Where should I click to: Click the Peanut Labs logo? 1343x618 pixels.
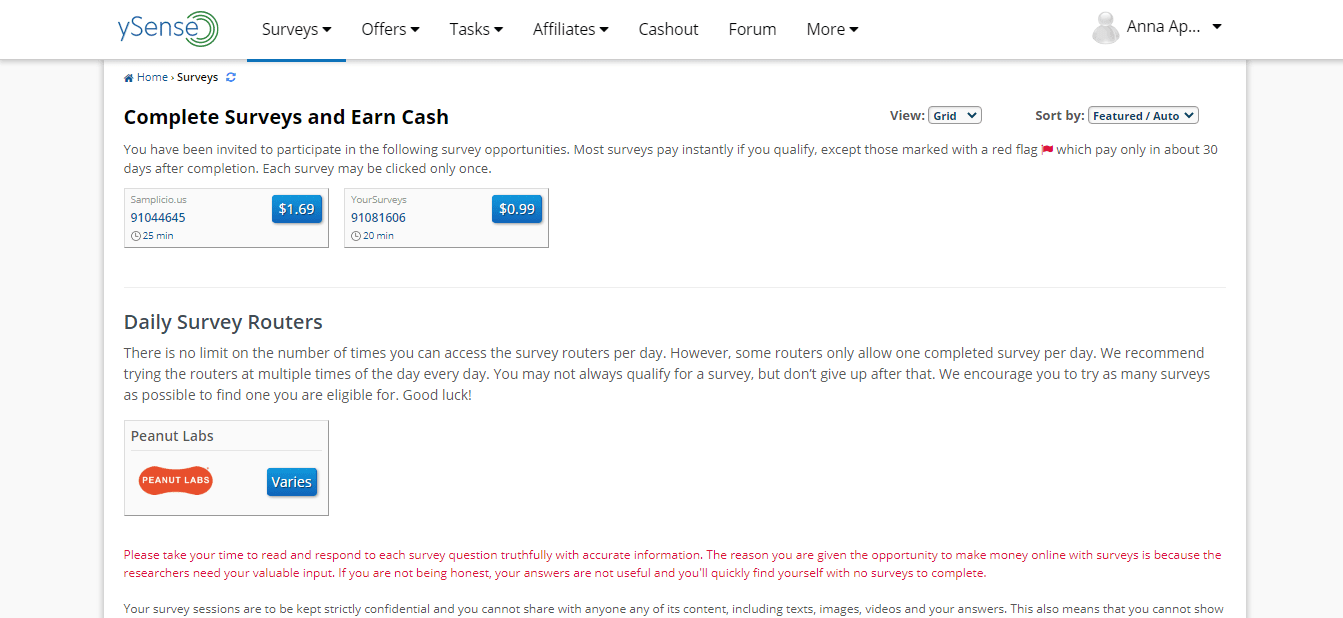[176, 480]
